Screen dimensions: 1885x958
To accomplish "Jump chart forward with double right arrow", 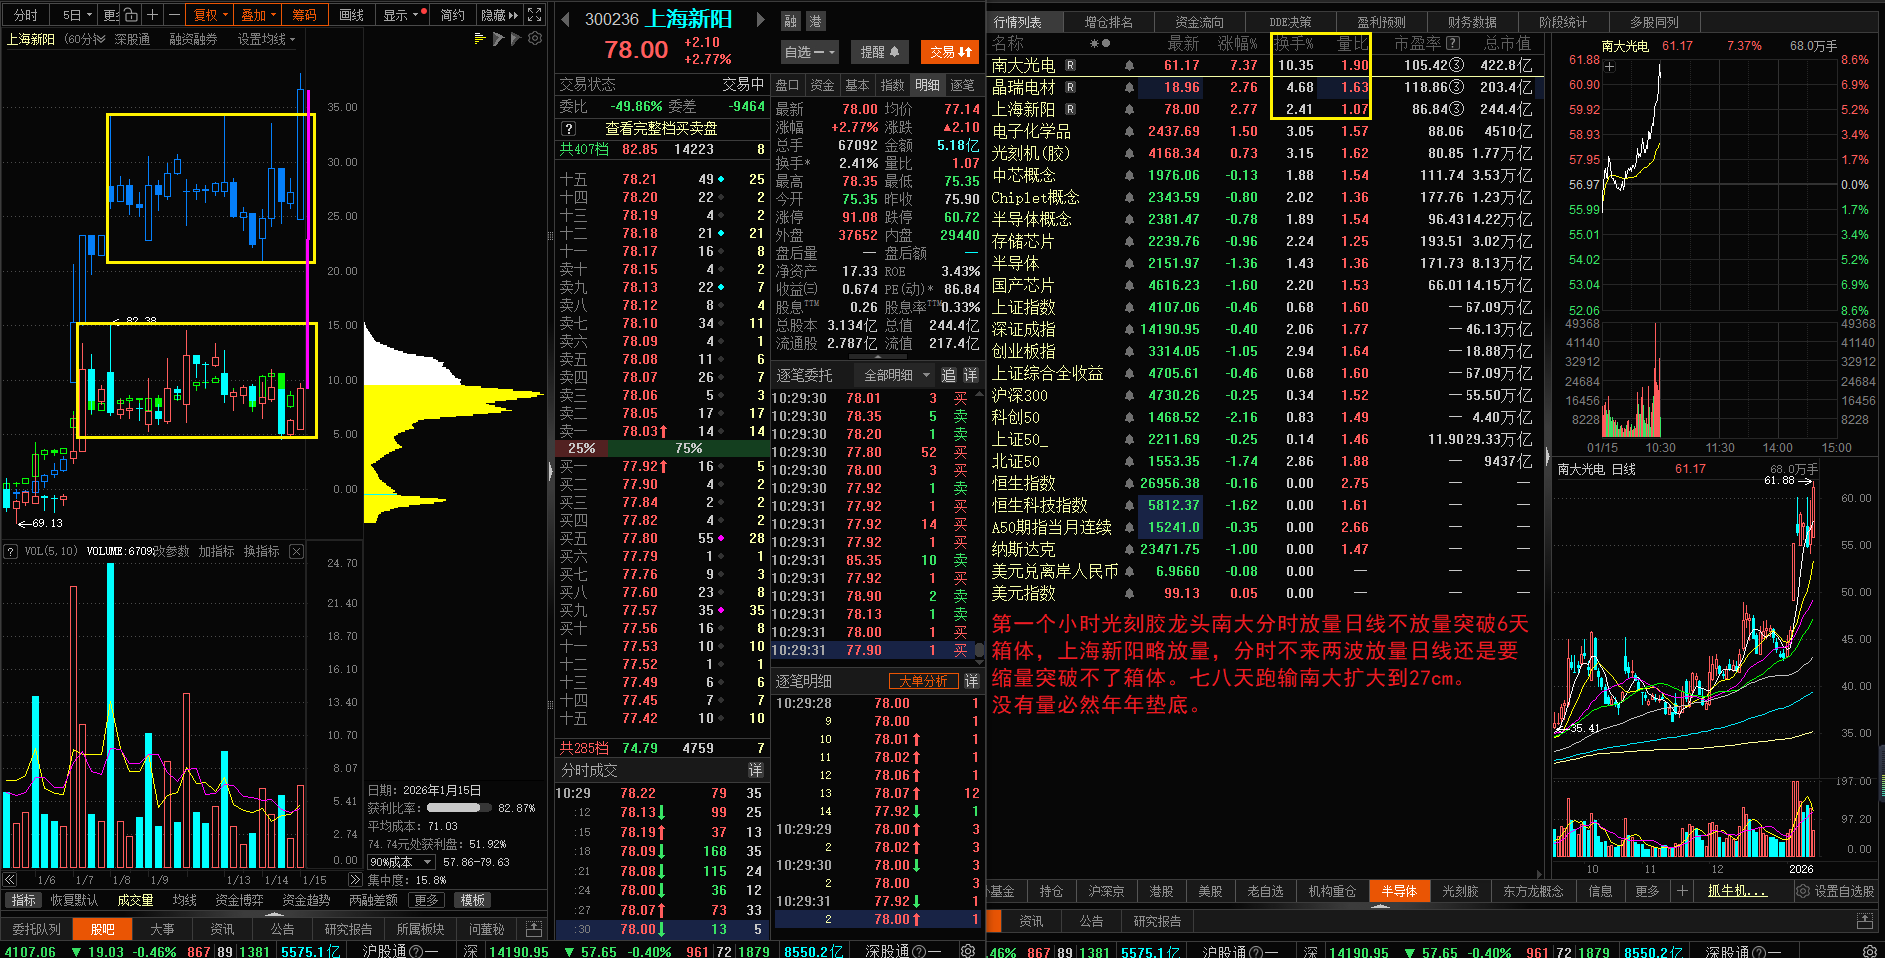I will point(355,880).
